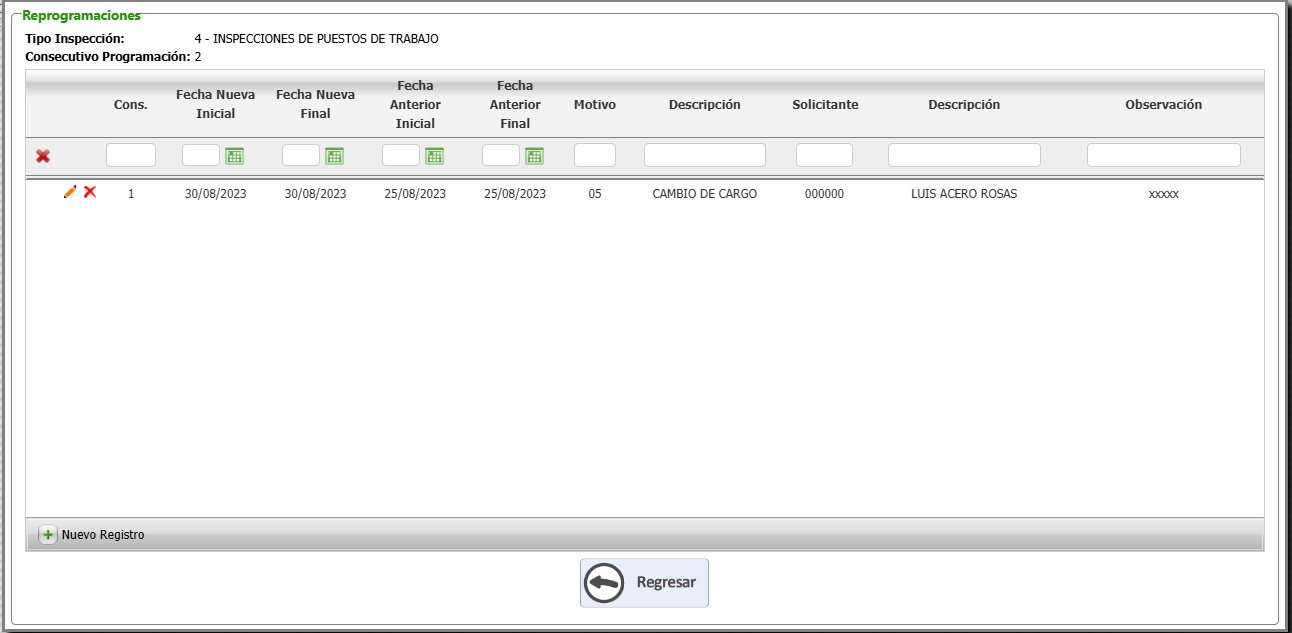Focus the Solicitante filter field

[x=824, y=155]
